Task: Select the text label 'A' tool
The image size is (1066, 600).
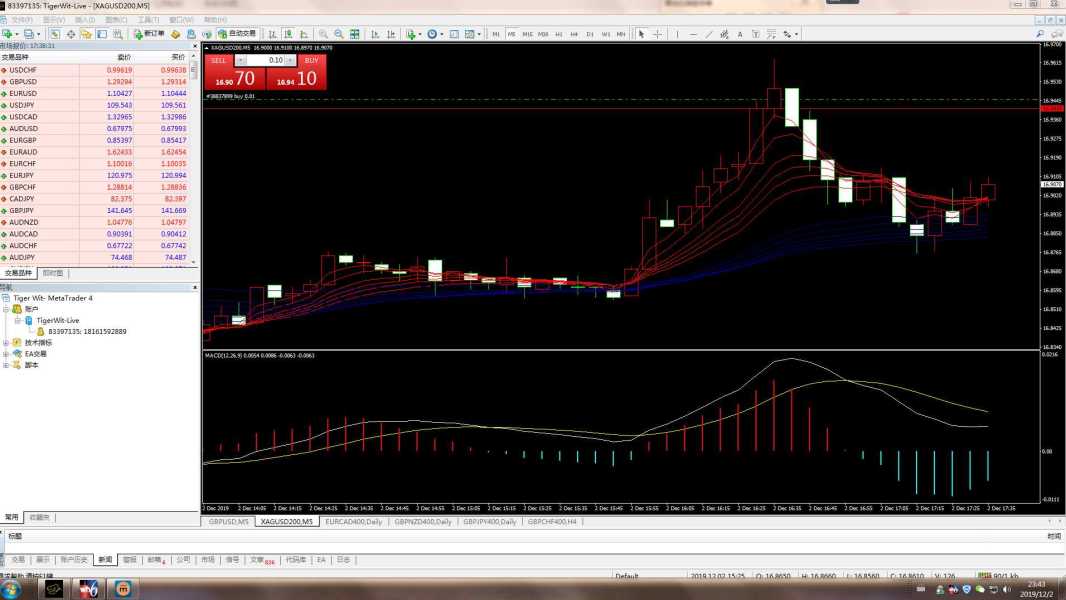Action: click(740, 34)
